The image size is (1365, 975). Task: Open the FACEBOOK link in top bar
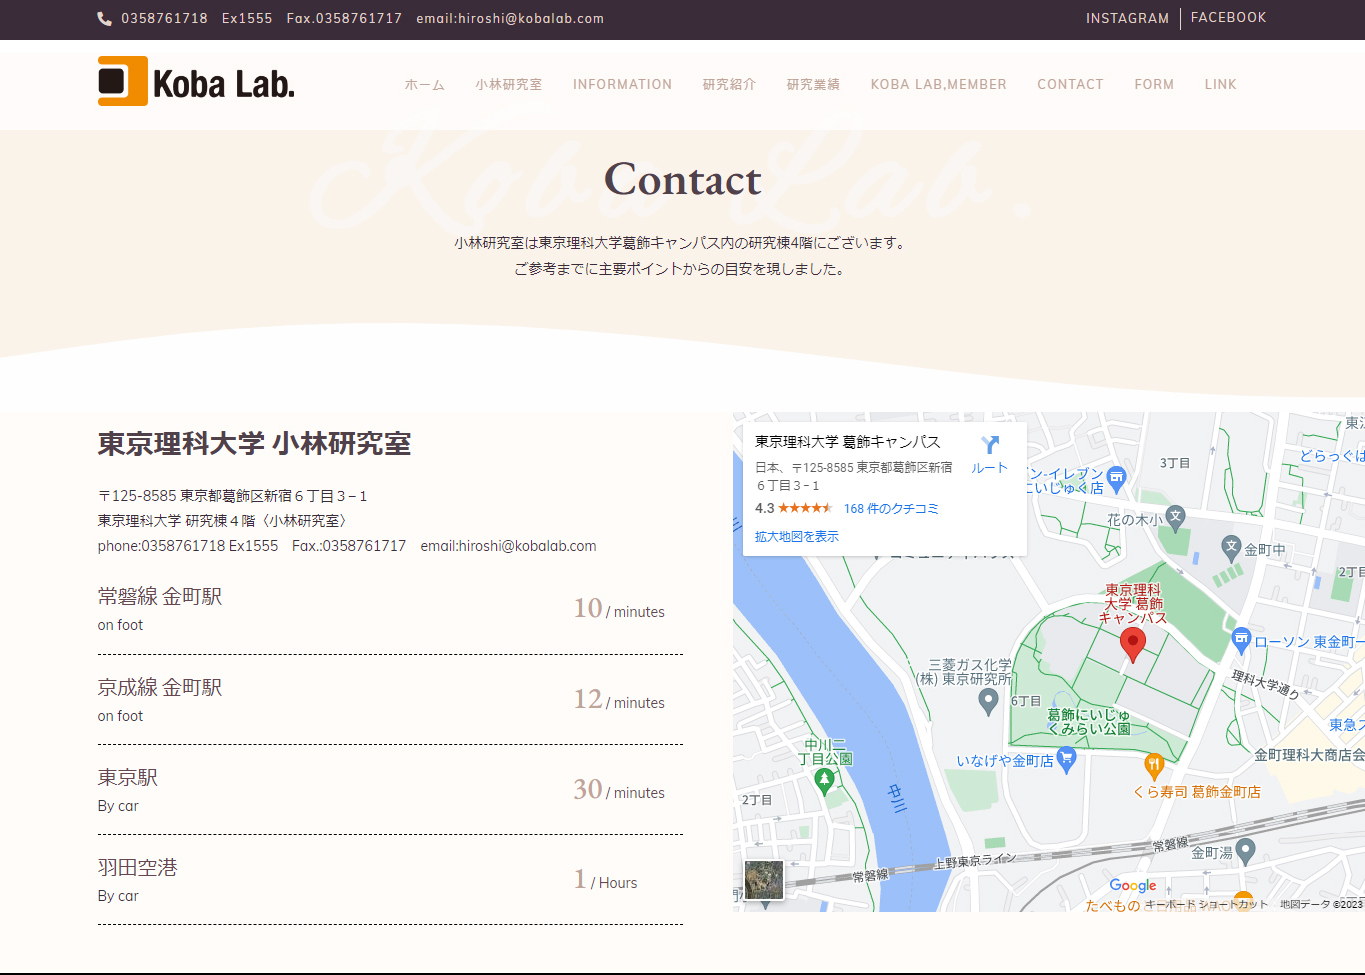pos(1228,18)
